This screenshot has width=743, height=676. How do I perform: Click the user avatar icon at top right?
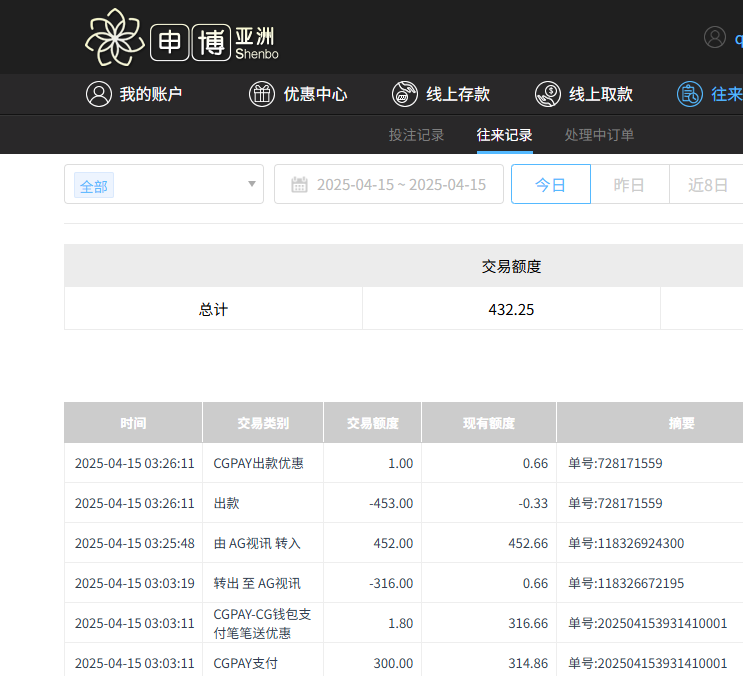tap(715, 37)
